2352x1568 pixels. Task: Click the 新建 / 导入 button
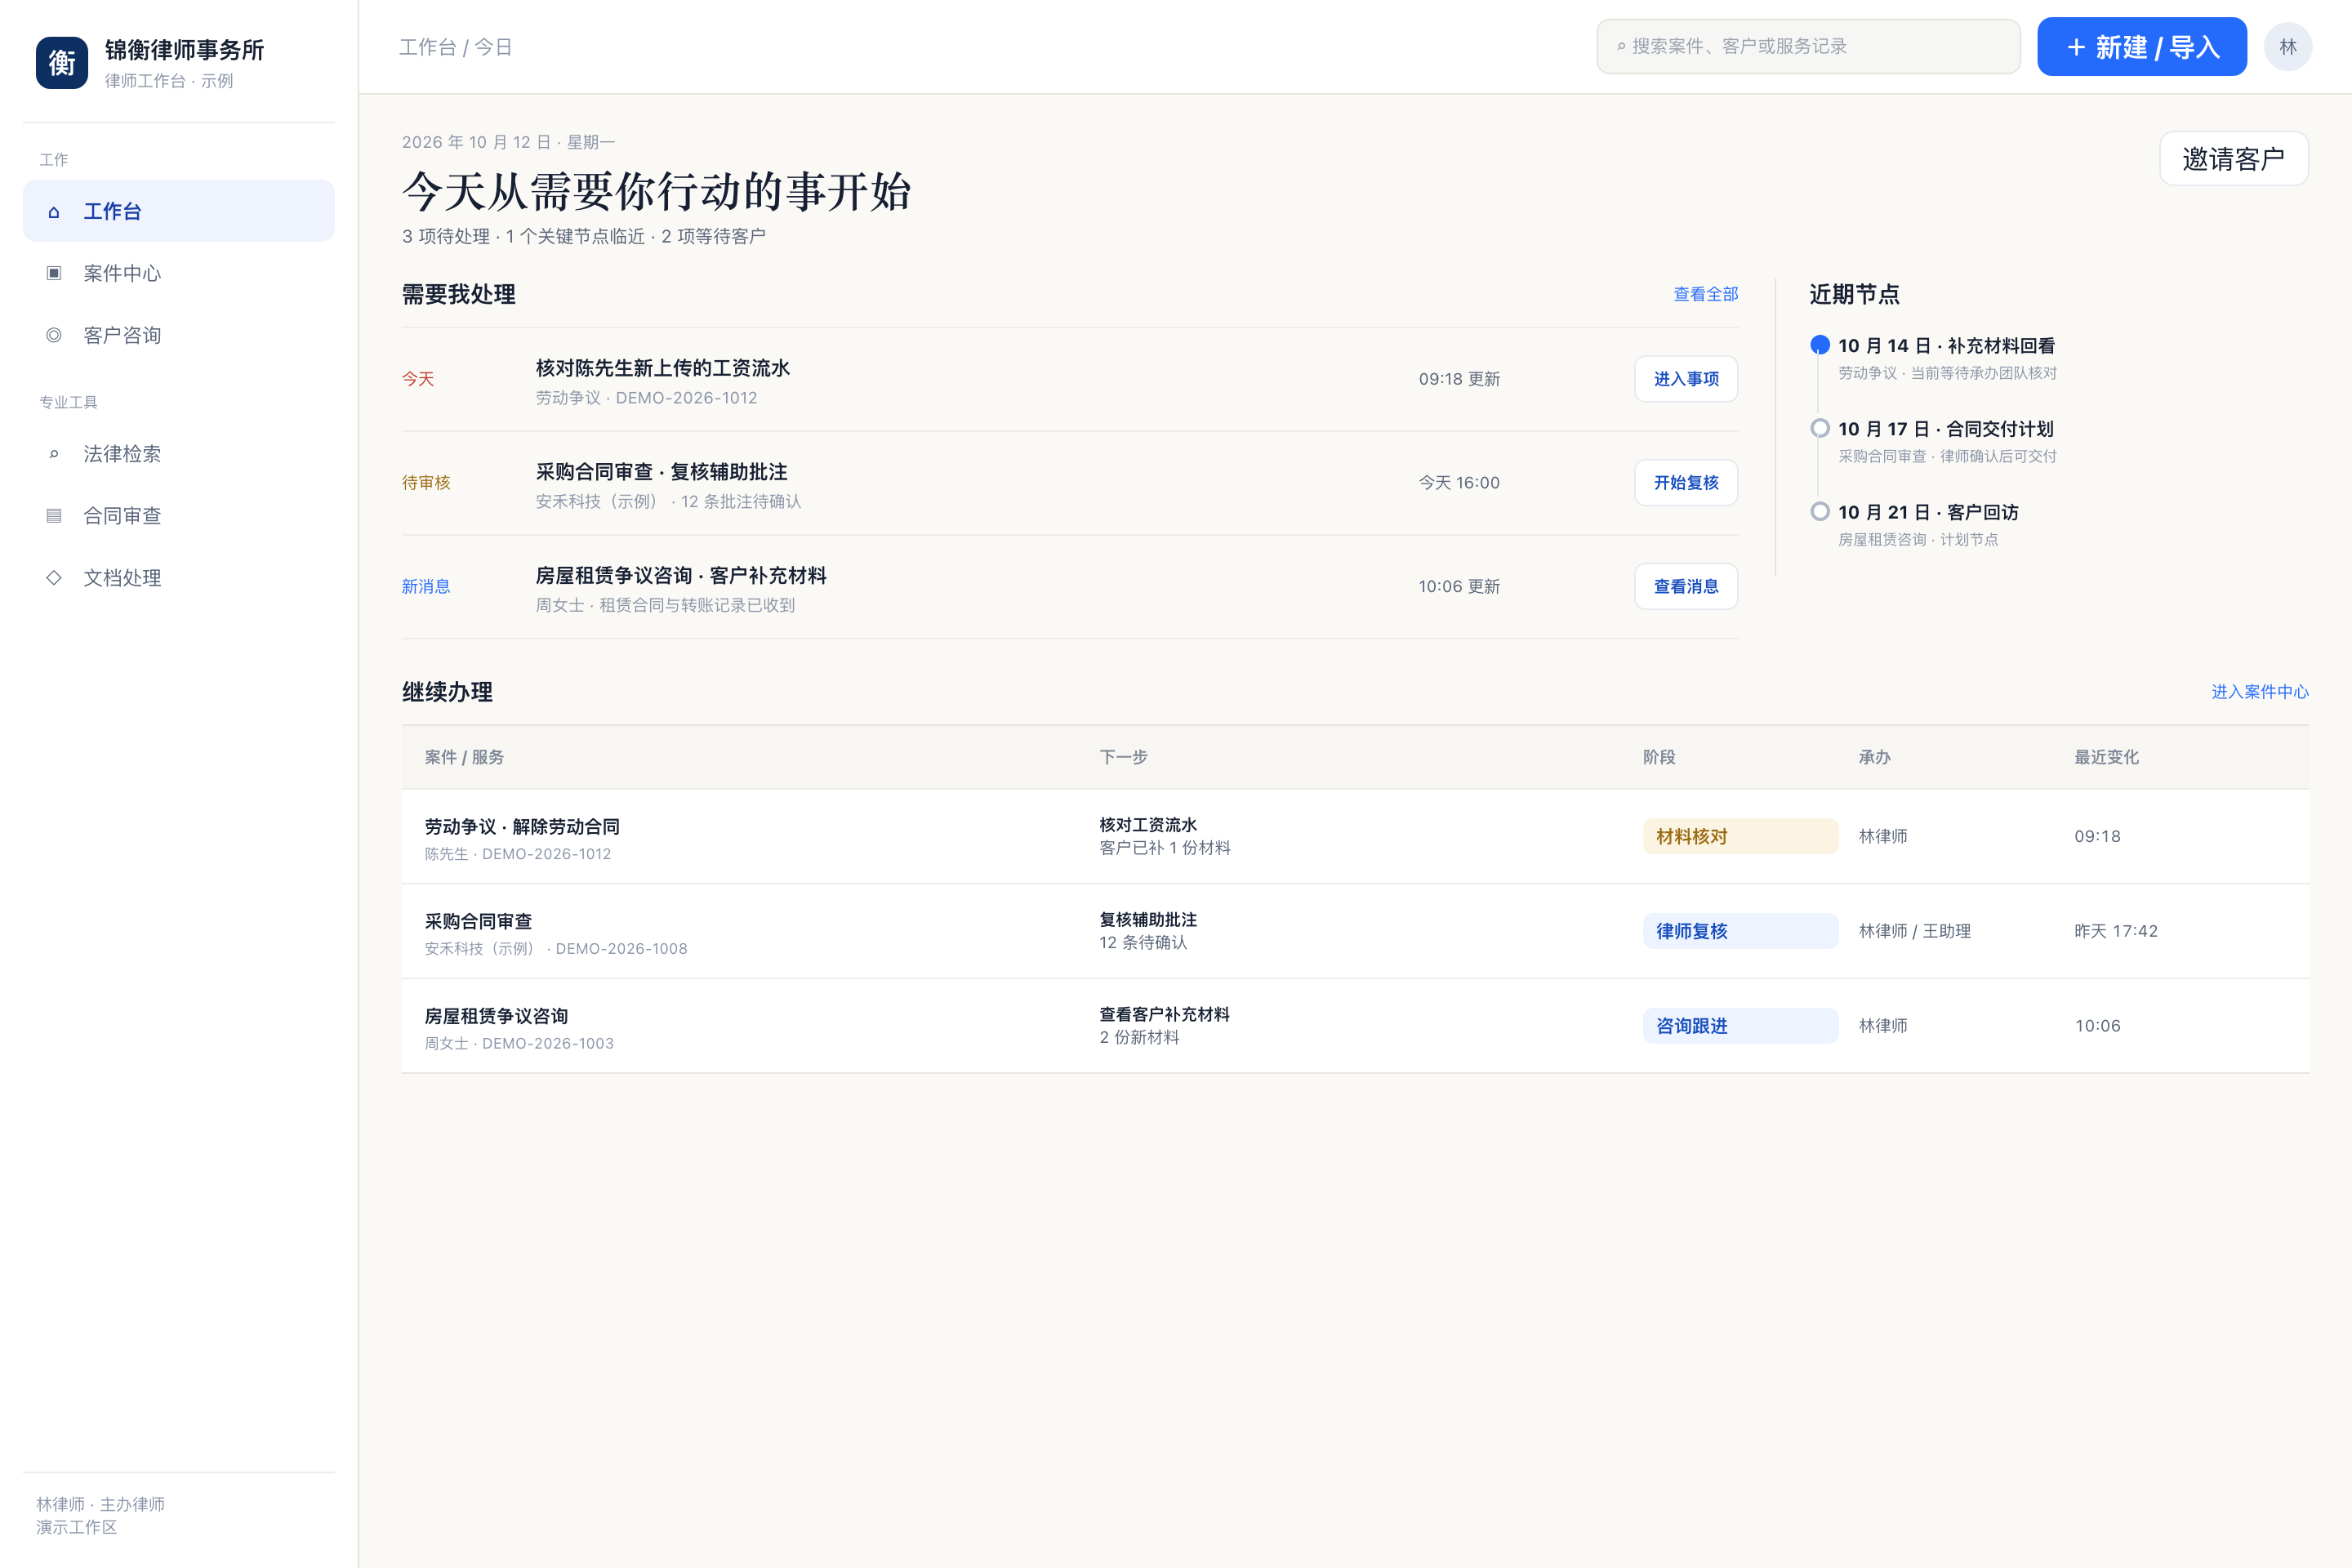pyautogui.click(x=2142, y=47)
